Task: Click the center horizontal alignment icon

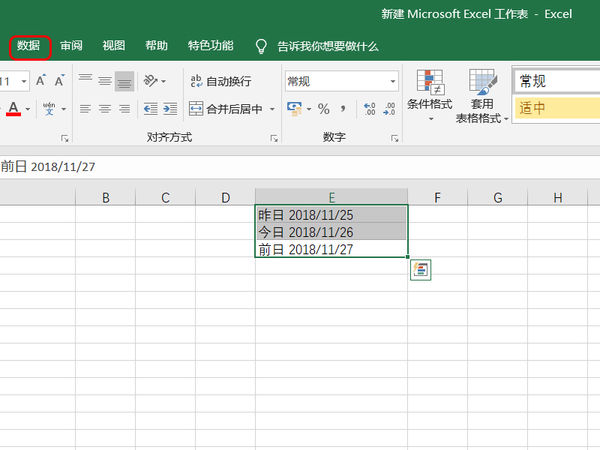Action: tap(105, 108)
